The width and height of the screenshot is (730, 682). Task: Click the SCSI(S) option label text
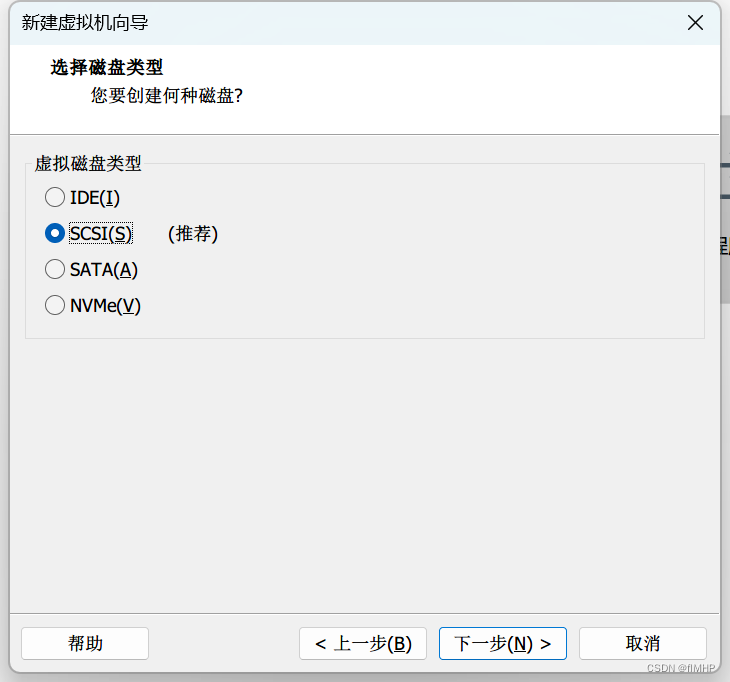point(101,234)
